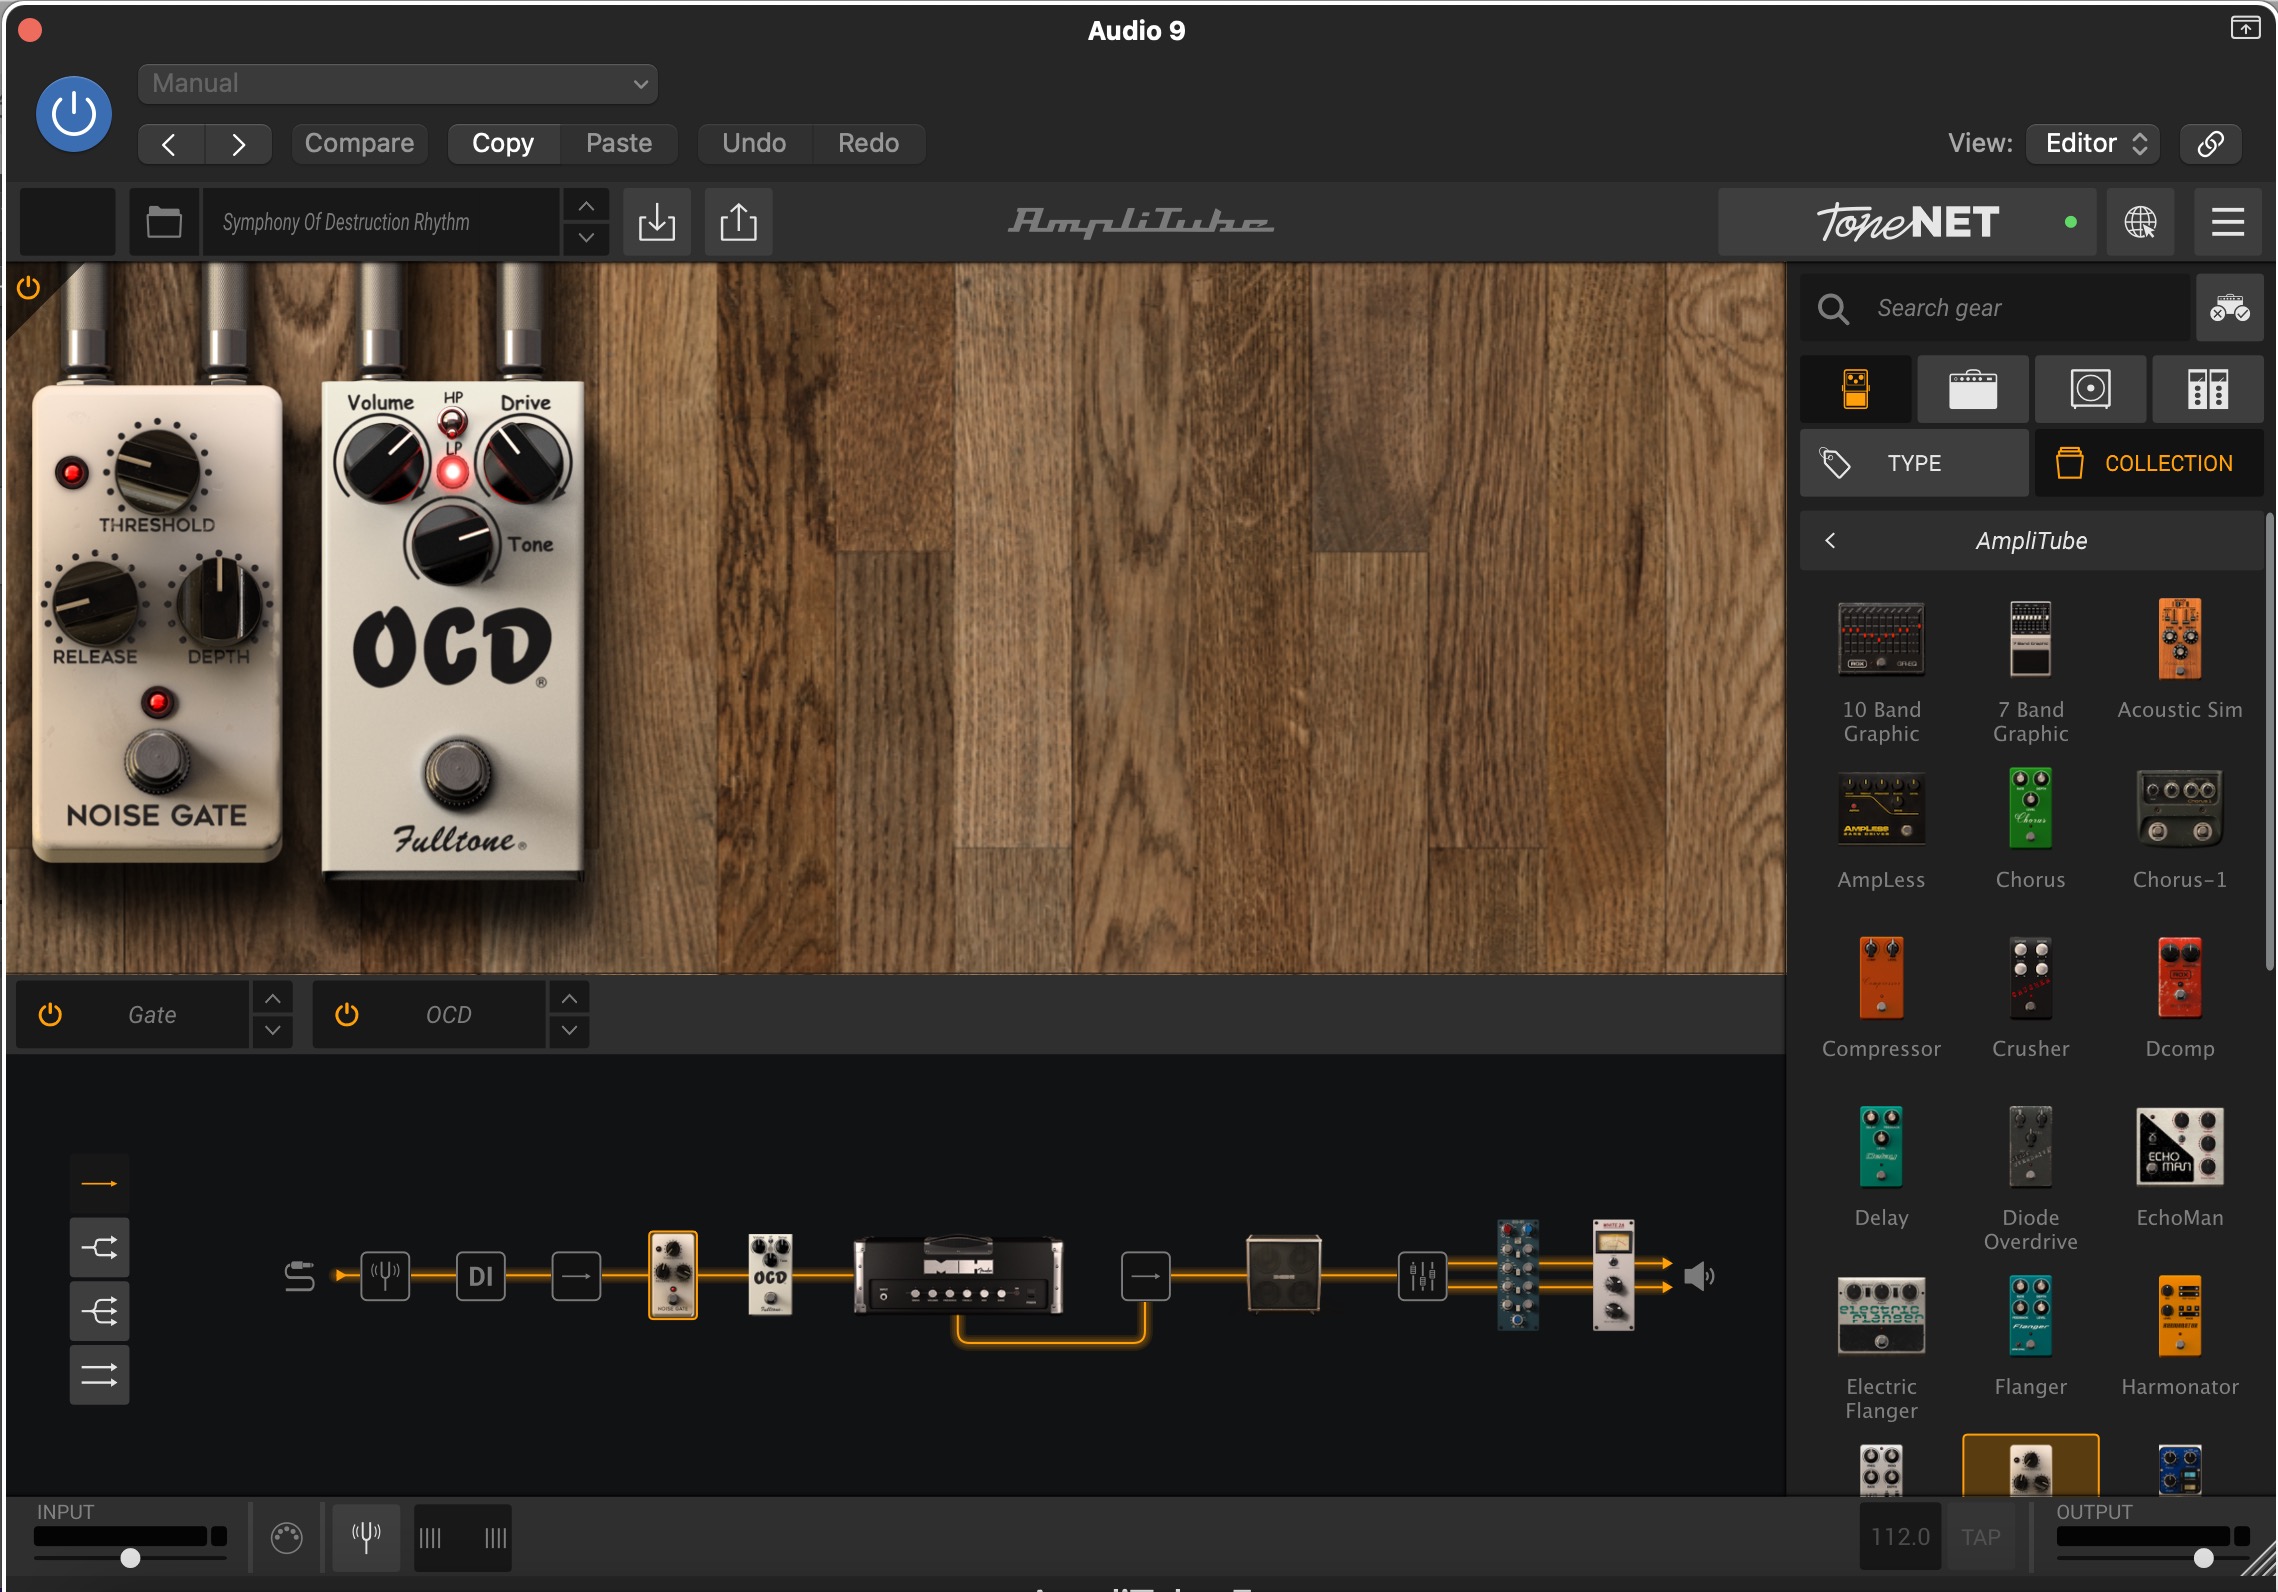Open the Manual preset dropdown

click(398, 84)
